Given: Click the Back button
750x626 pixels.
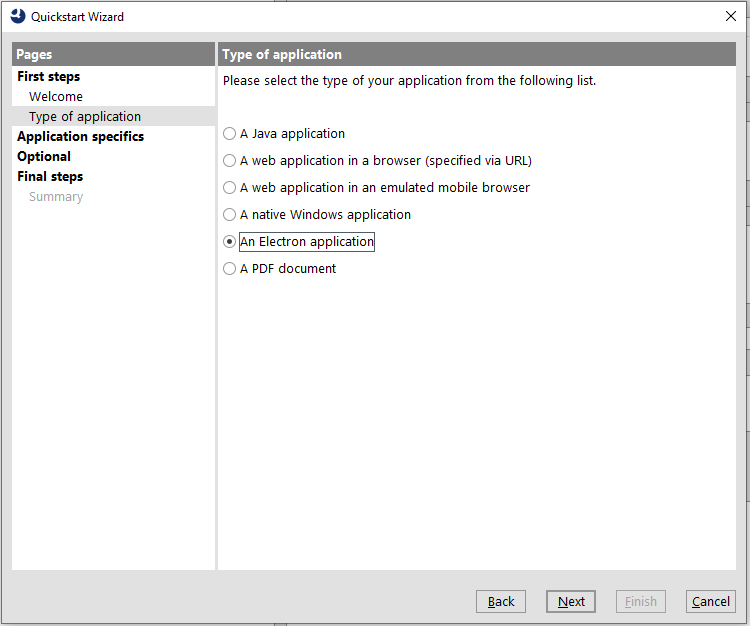Looking at the screenshot, I should tap(501, 601).
